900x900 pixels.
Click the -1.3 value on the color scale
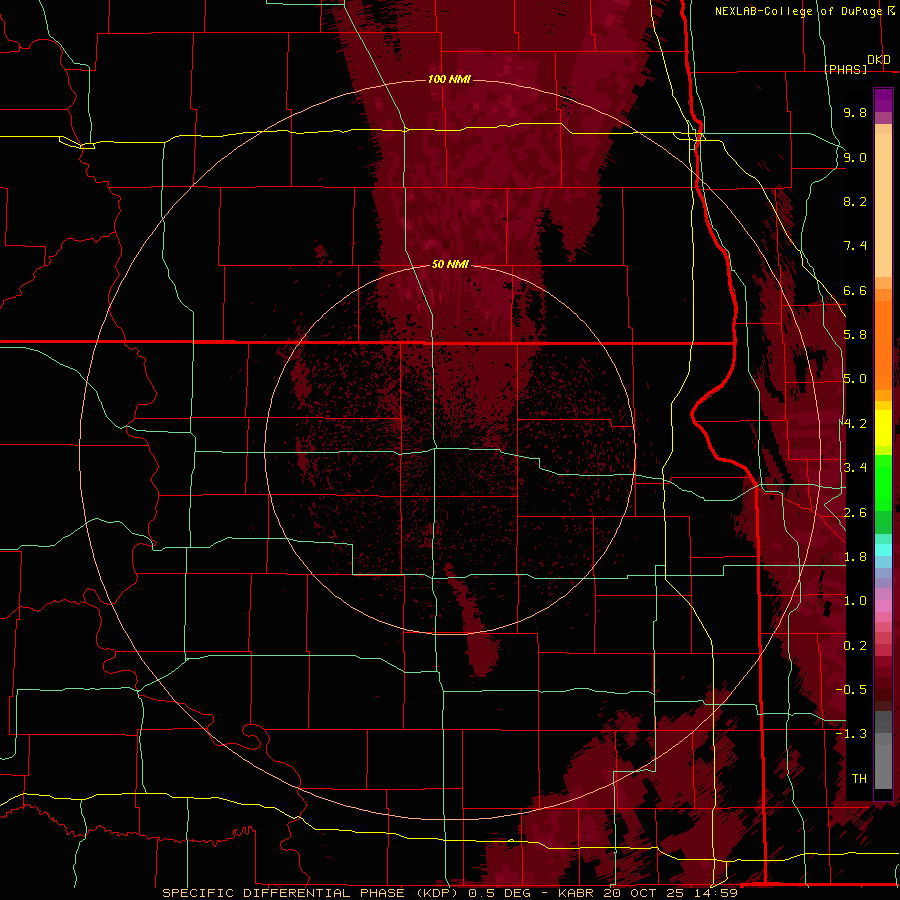click(851, 734)
